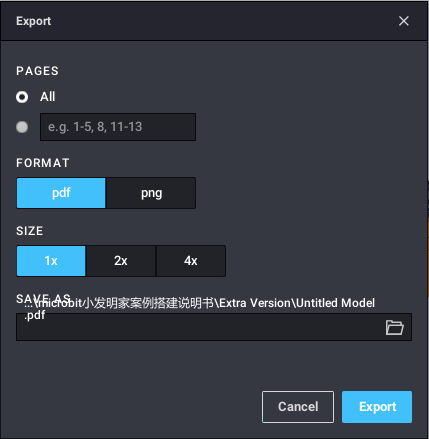Screen dimensions: 429x439
Task: Click the FORMAT section heading
Action: 43,163
